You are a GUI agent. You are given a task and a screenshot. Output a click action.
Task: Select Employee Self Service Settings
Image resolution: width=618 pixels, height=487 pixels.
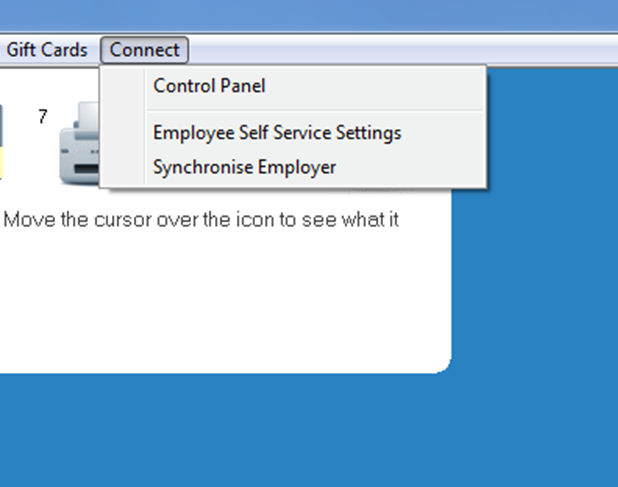pos(292,133)
